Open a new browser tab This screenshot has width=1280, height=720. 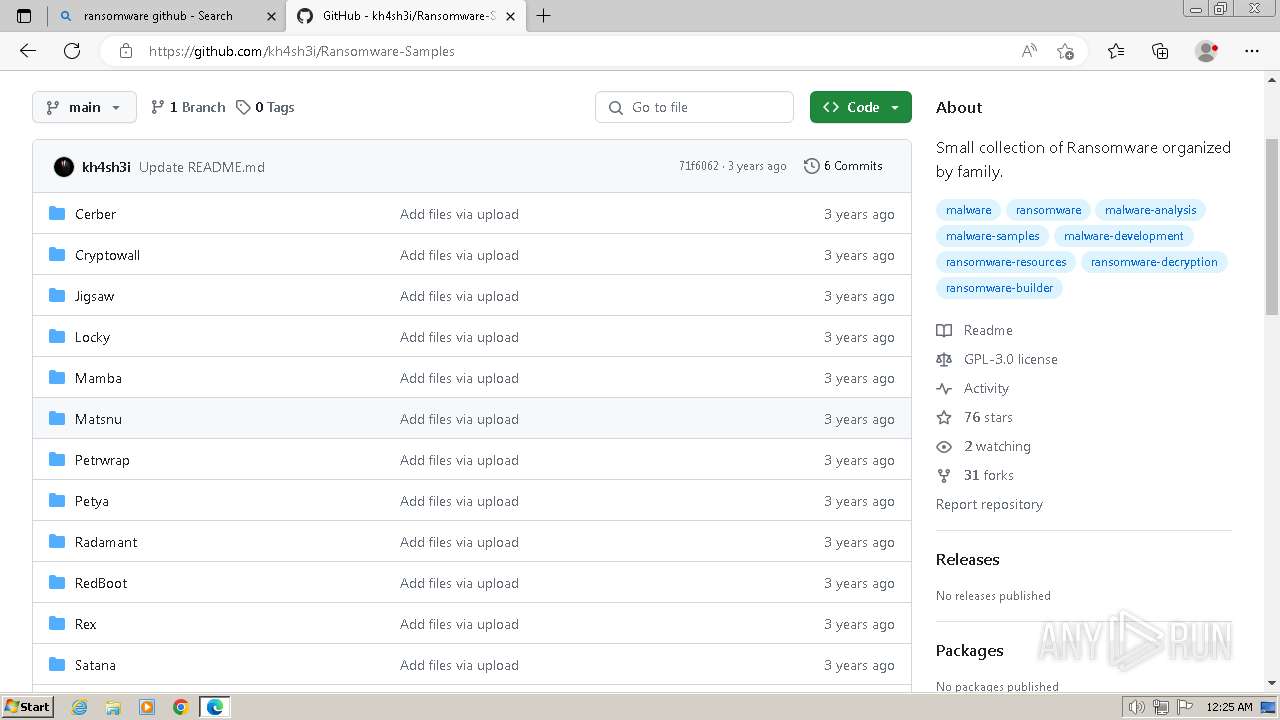point(544,16)
